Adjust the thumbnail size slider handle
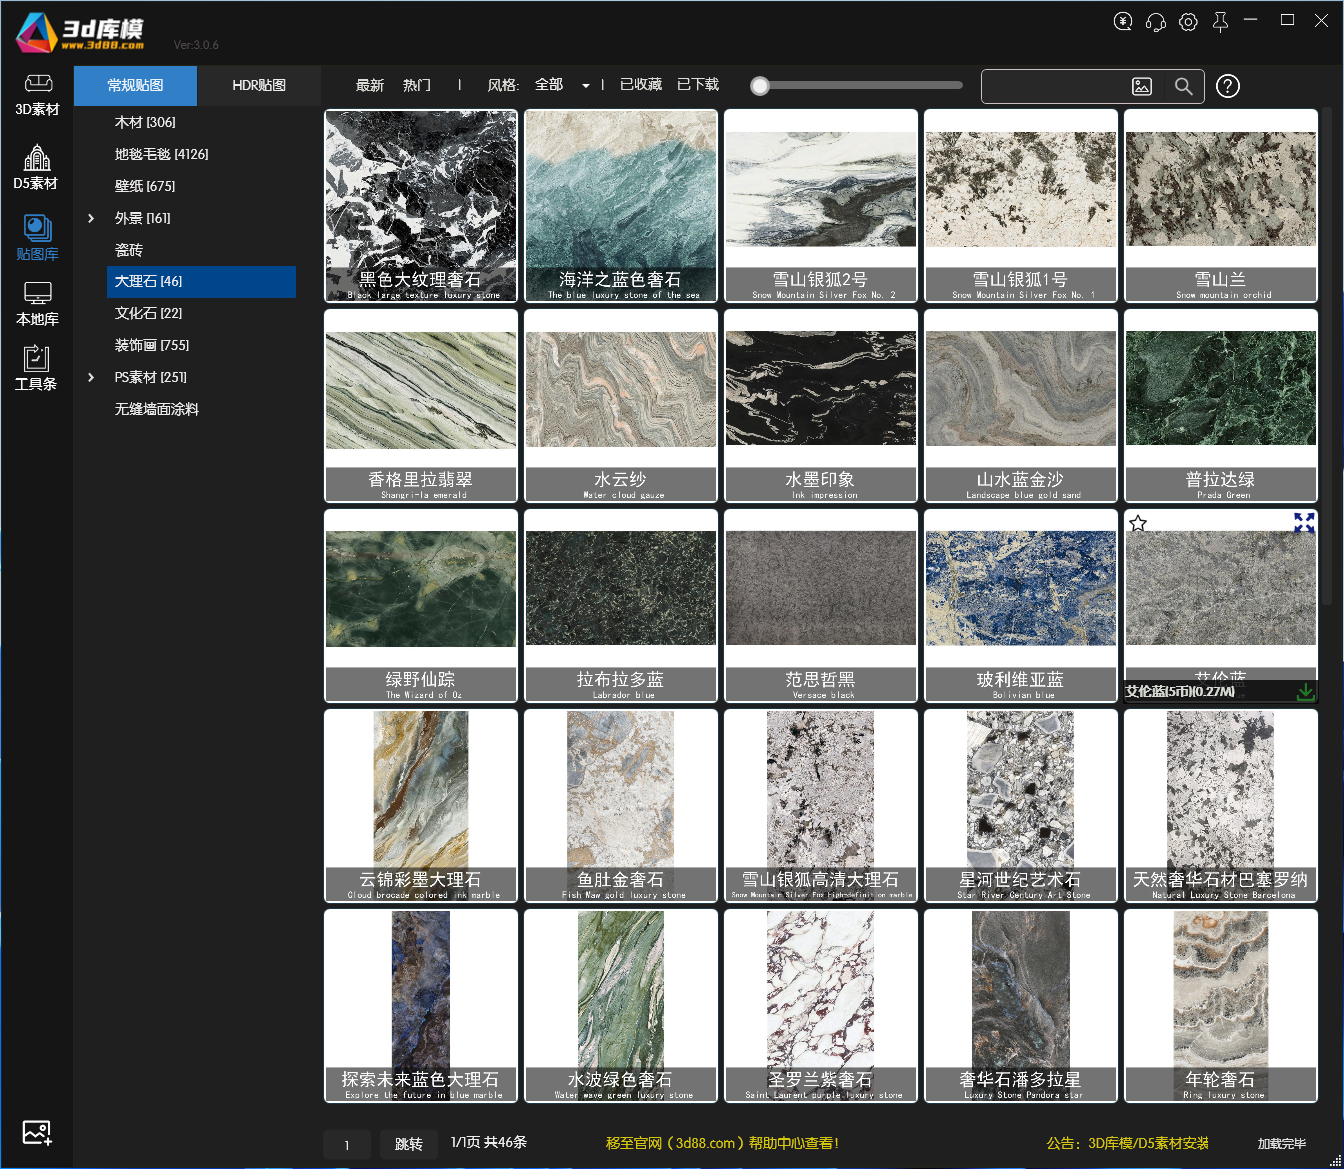Screen dimensions: 1344x1169 point(760,86)
